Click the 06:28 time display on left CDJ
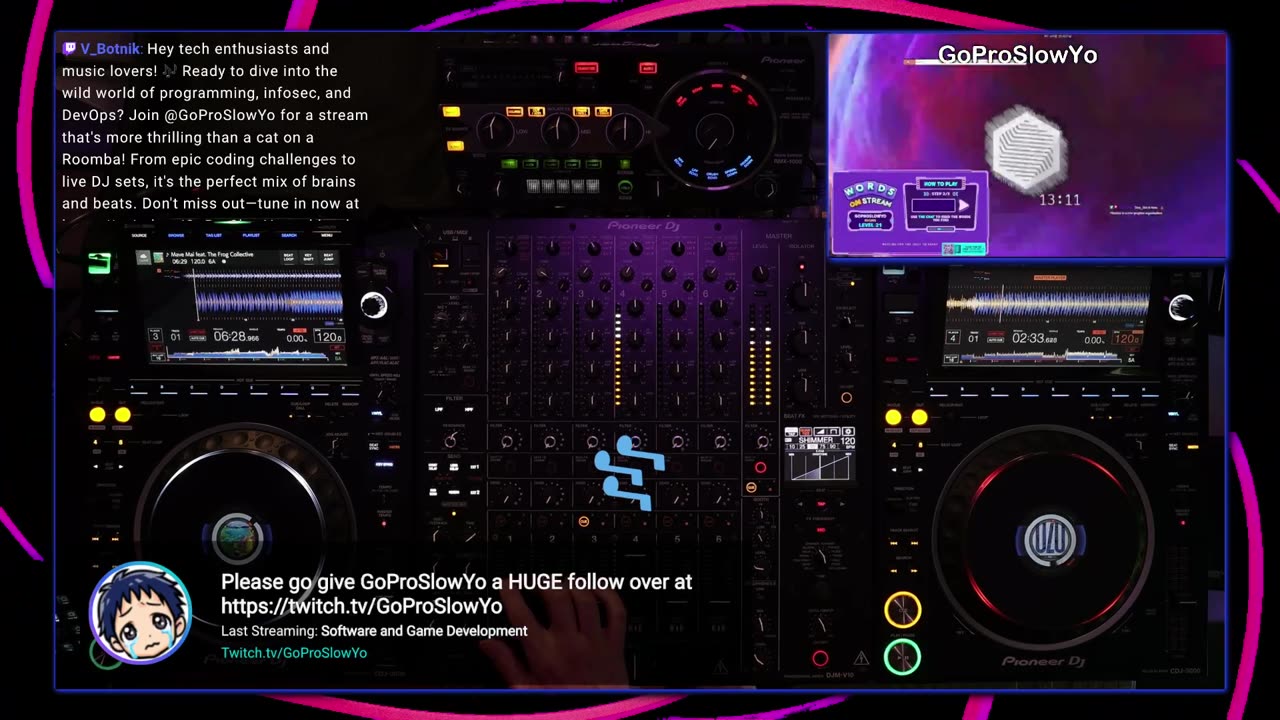 pos(236,337)
